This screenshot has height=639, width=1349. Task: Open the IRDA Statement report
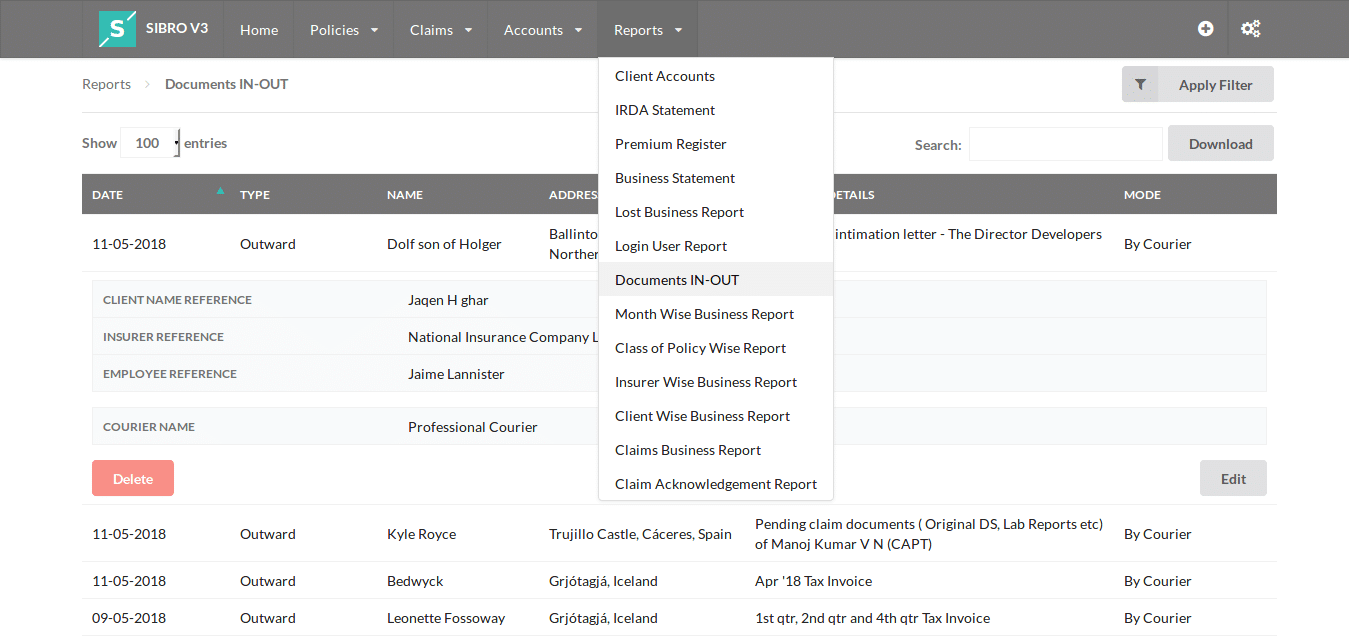pos(665,110)
